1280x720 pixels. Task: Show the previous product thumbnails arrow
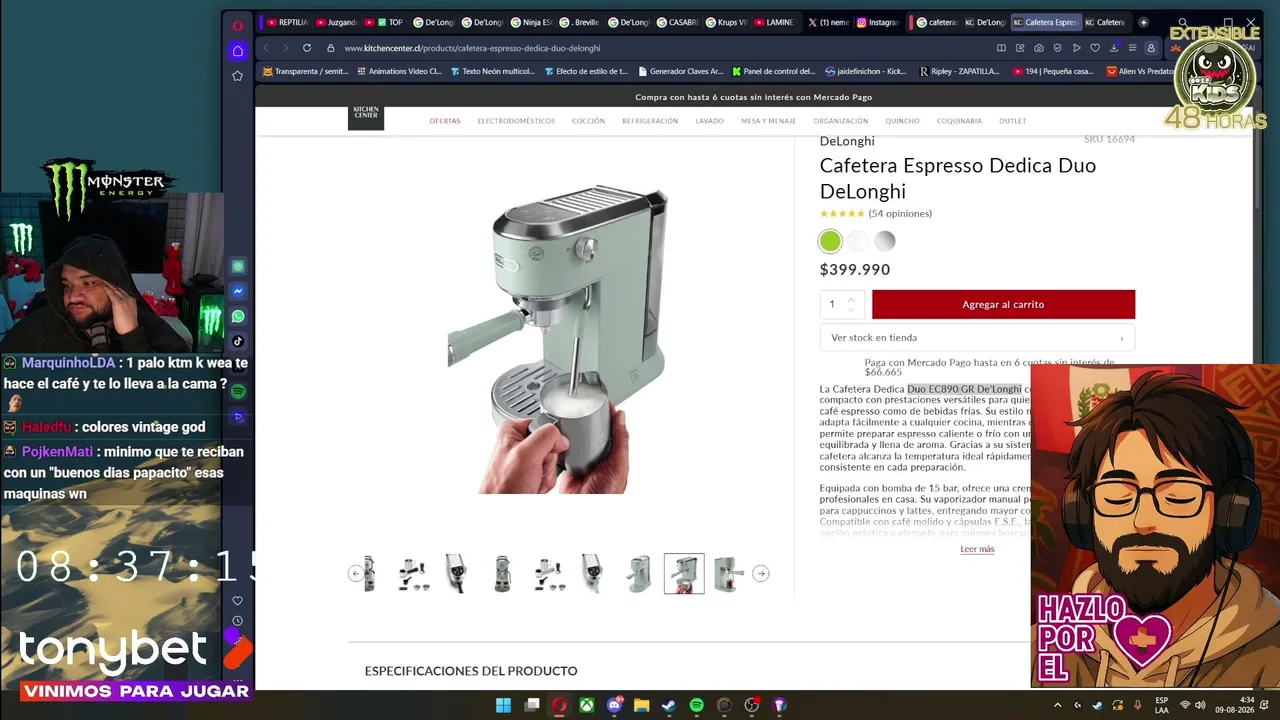pos(356,573)
